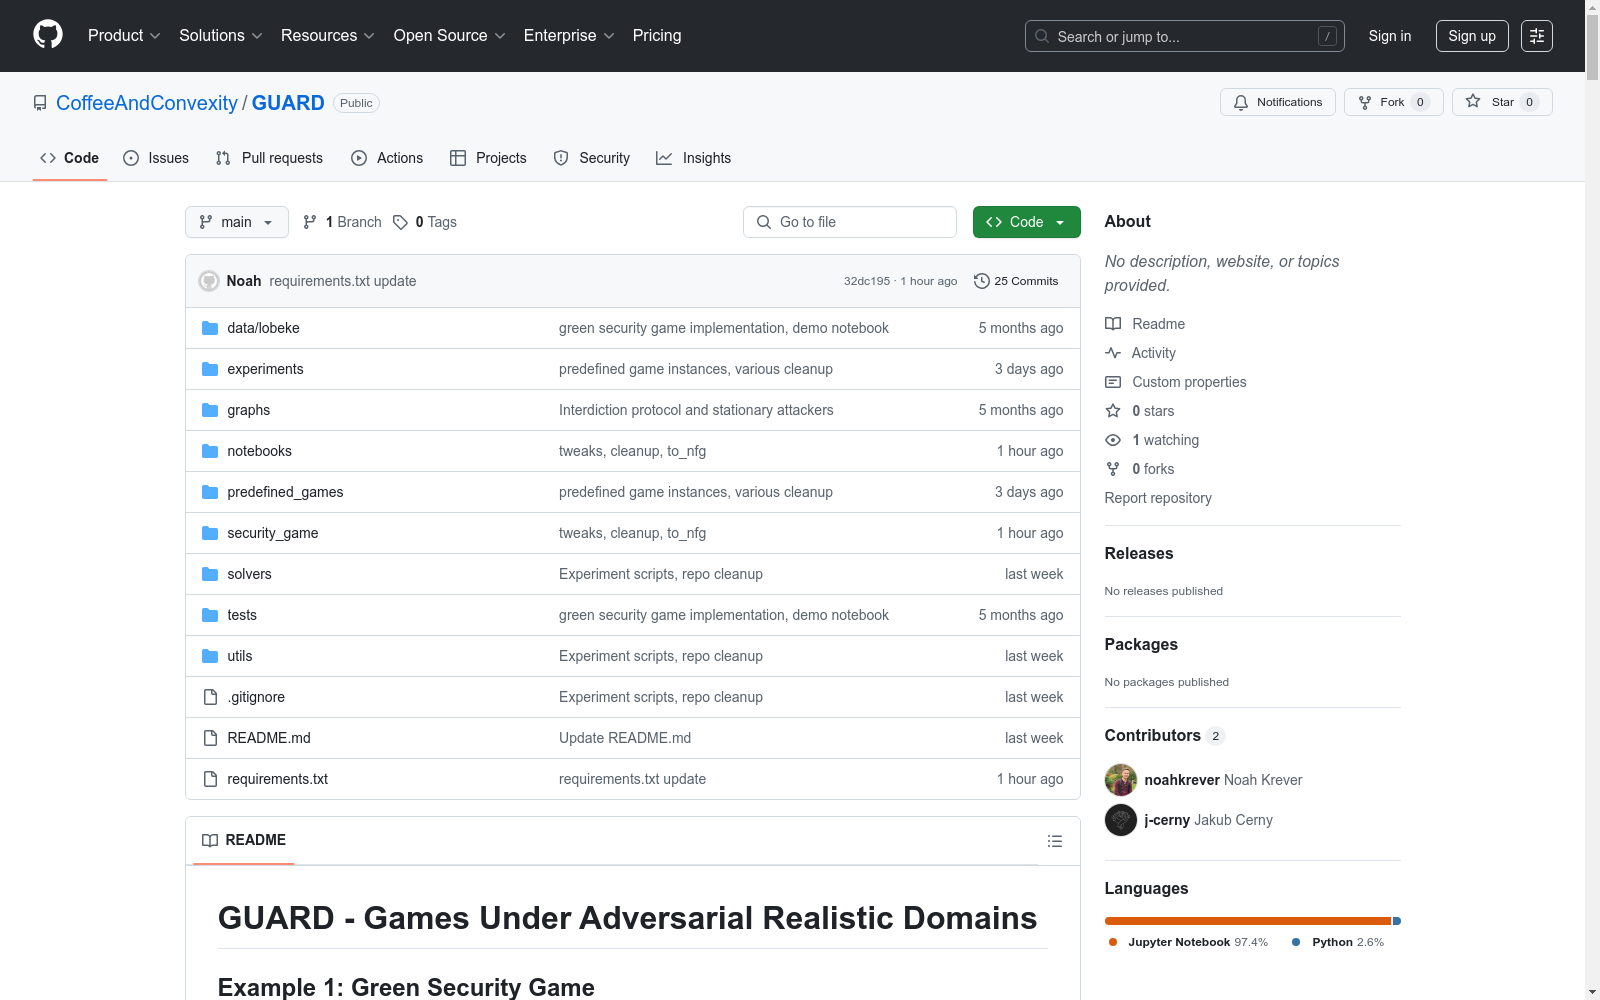Image resolution: width=1600 pixels, height=1000 pixels.
Task: Click the tests folder icon
Action: coord(210,615)
